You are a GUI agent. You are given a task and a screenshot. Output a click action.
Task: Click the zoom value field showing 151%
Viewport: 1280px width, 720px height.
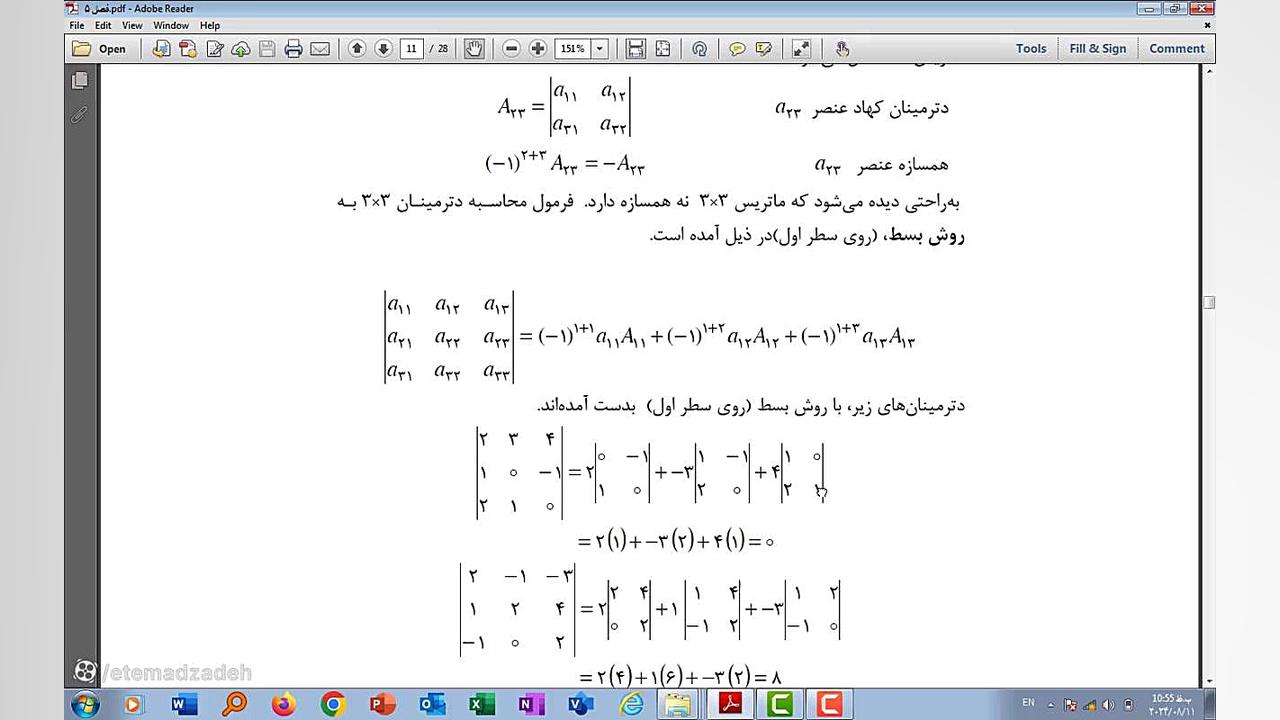[x=572, y=48]
